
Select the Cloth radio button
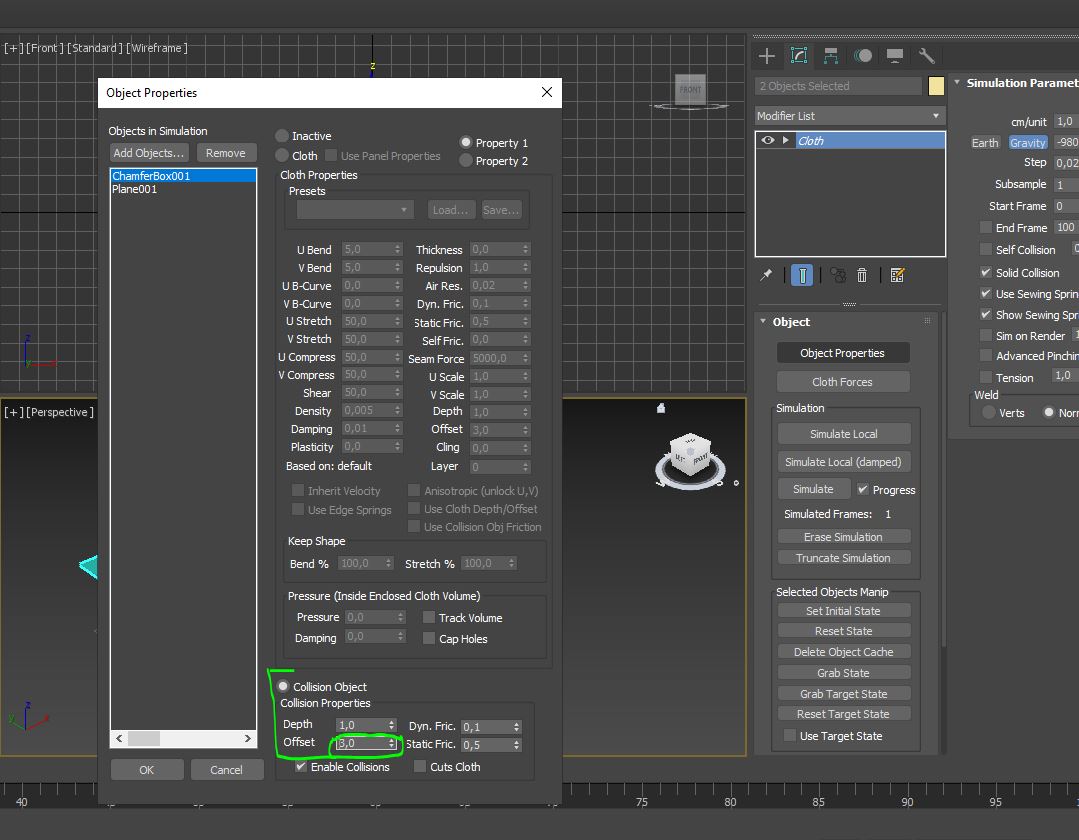(x=283, y=156)
